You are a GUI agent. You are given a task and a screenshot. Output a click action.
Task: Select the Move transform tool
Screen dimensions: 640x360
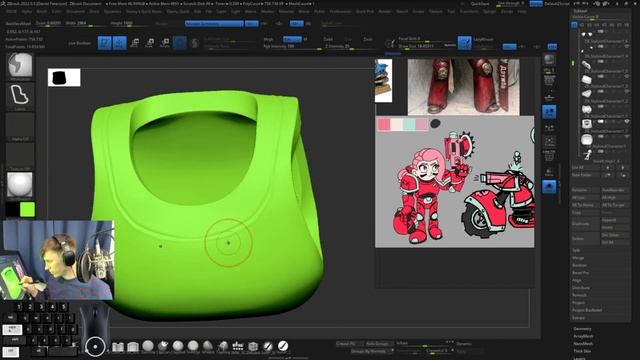[135, 43]
